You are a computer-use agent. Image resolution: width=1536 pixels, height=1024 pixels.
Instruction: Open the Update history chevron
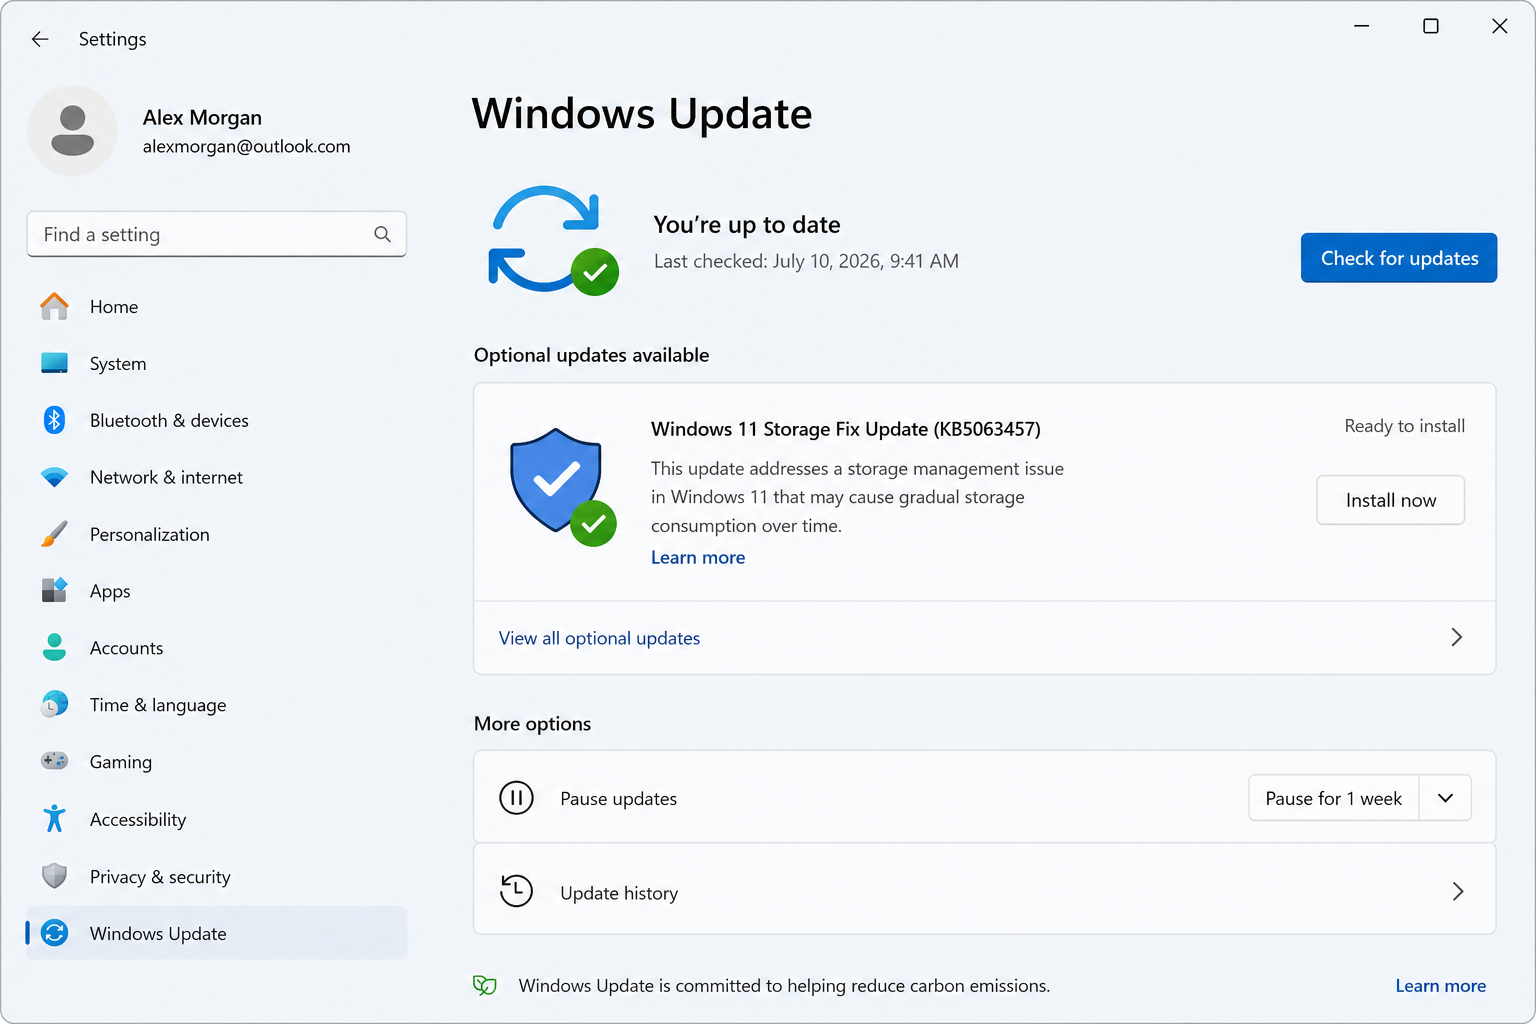coord(1458,891)
